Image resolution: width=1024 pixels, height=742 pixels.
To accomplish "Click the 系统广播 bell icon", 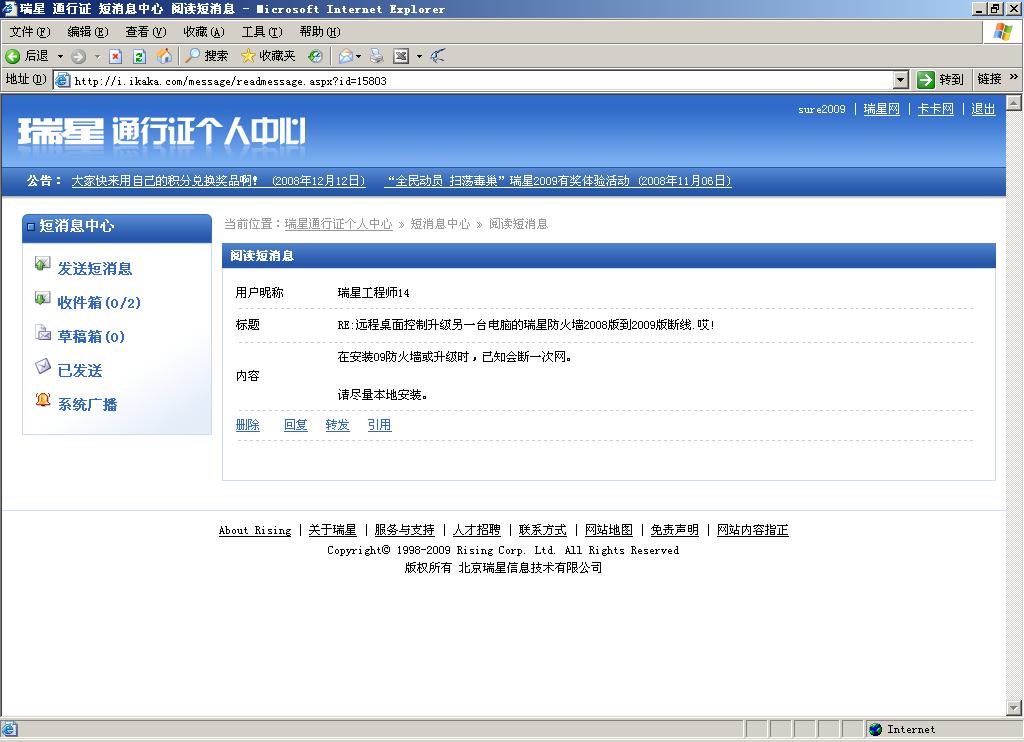I will pos(42,399).
